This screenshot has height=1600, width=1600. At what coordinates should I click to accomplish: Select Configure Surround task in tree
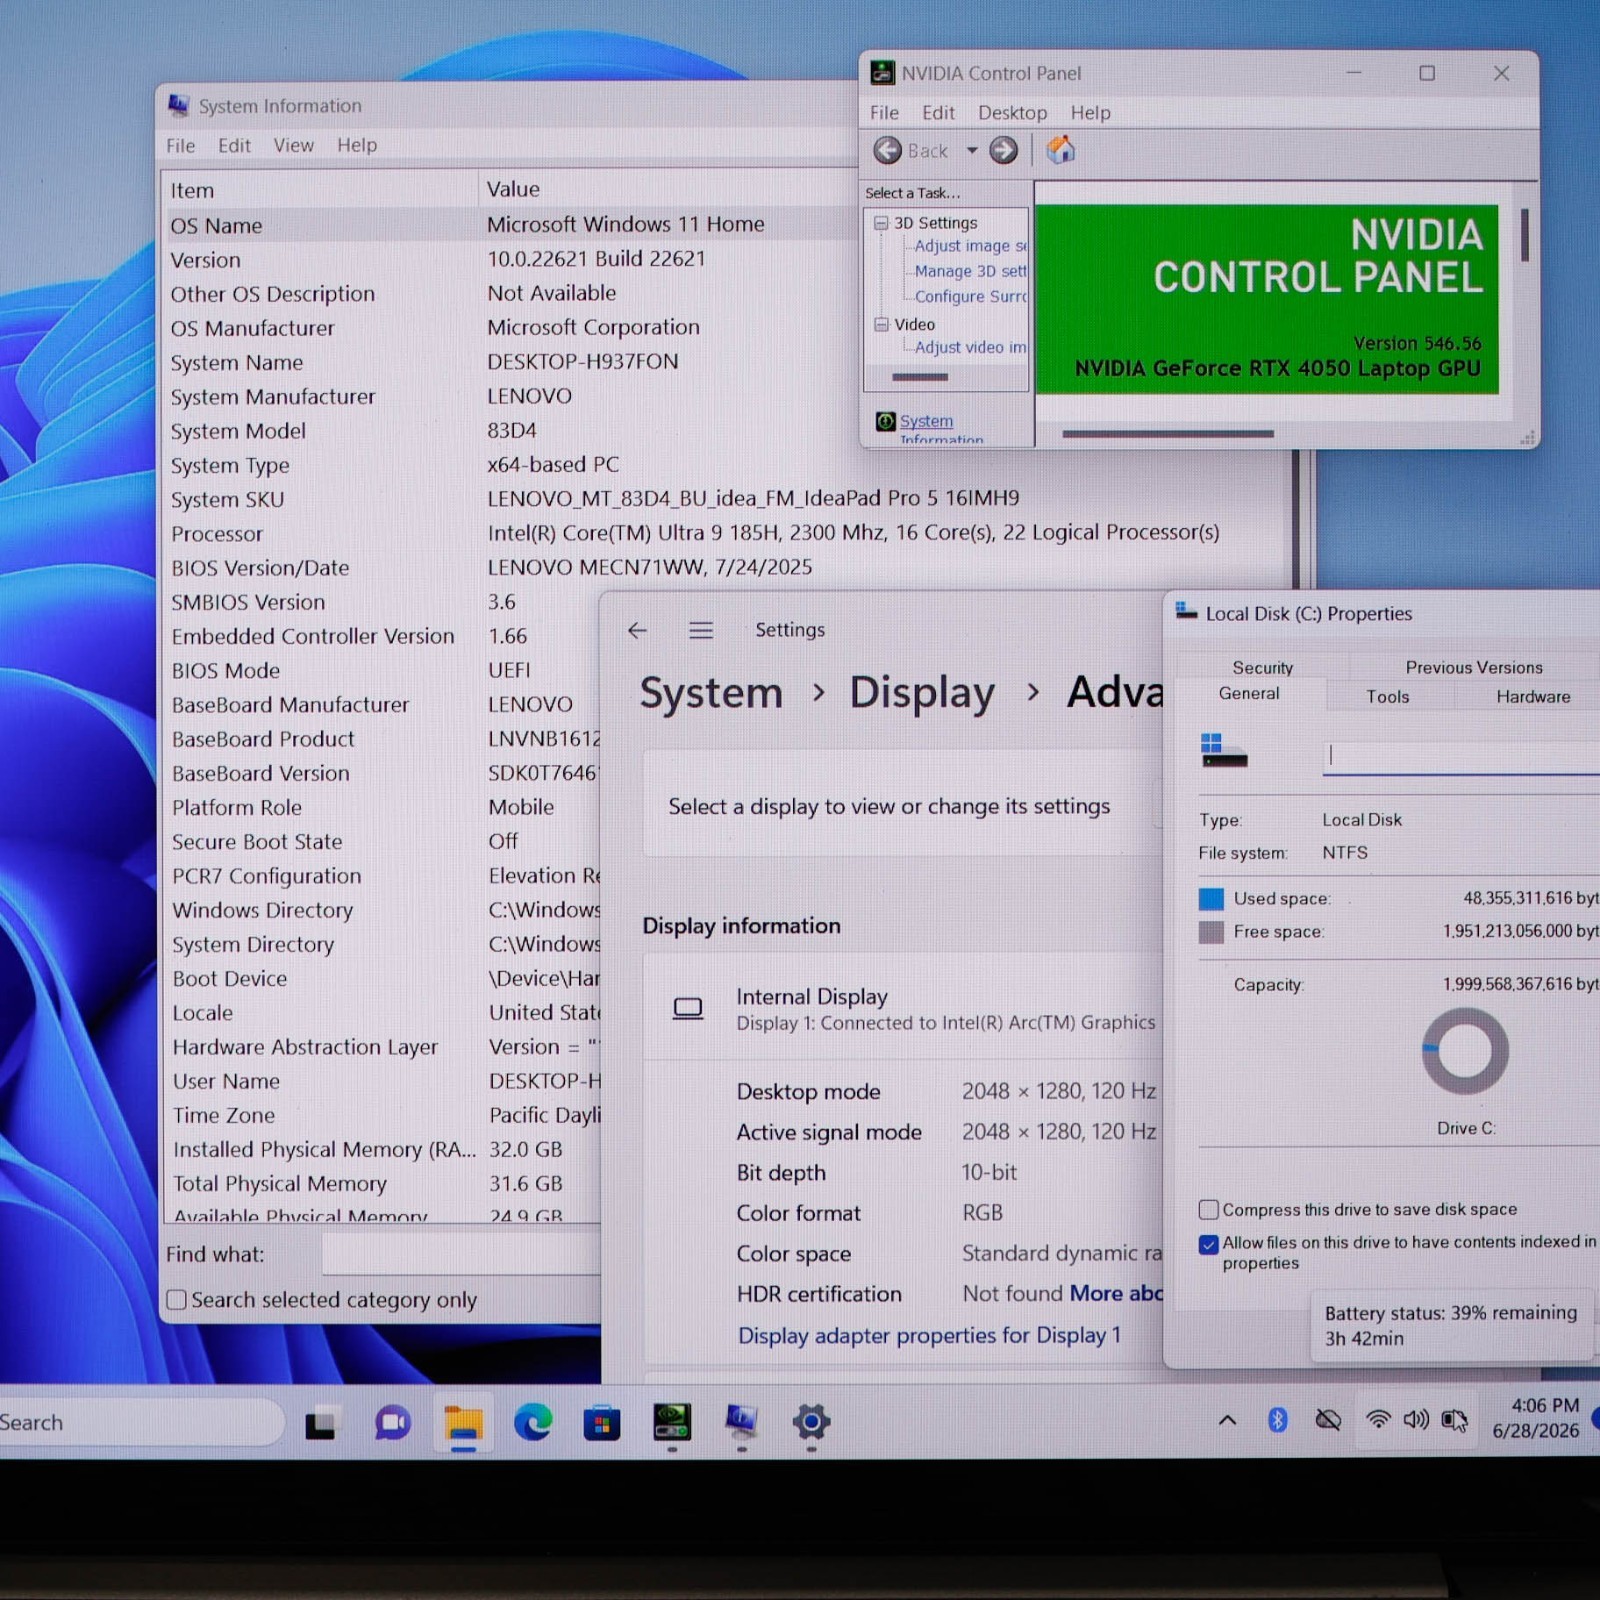tap(970, 296)
